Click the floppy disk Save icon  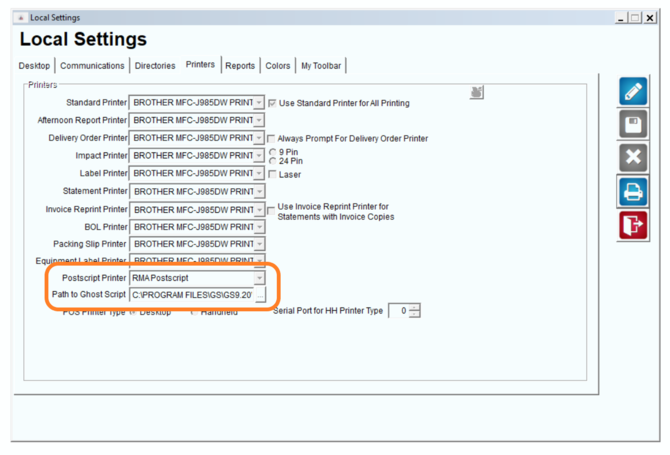(x=633, y=125)
